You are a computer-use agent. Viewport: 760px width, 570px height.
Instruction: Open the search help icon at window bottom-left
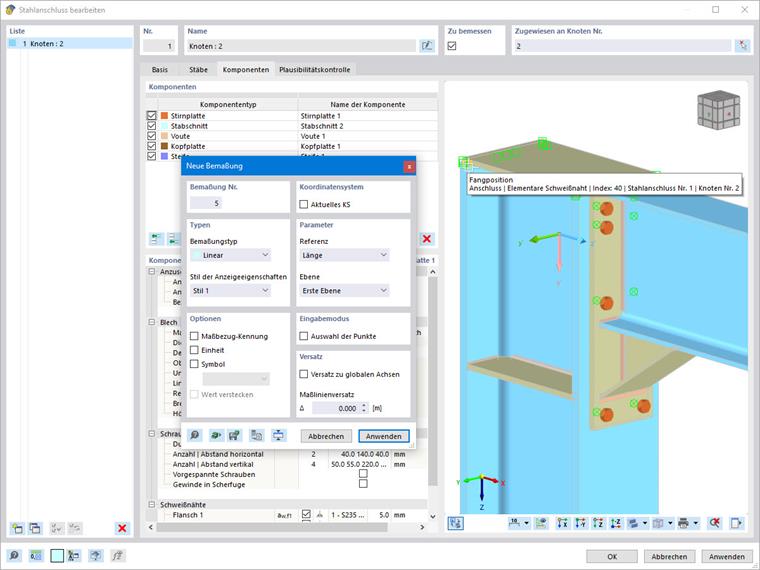click(x=14, y=556)
